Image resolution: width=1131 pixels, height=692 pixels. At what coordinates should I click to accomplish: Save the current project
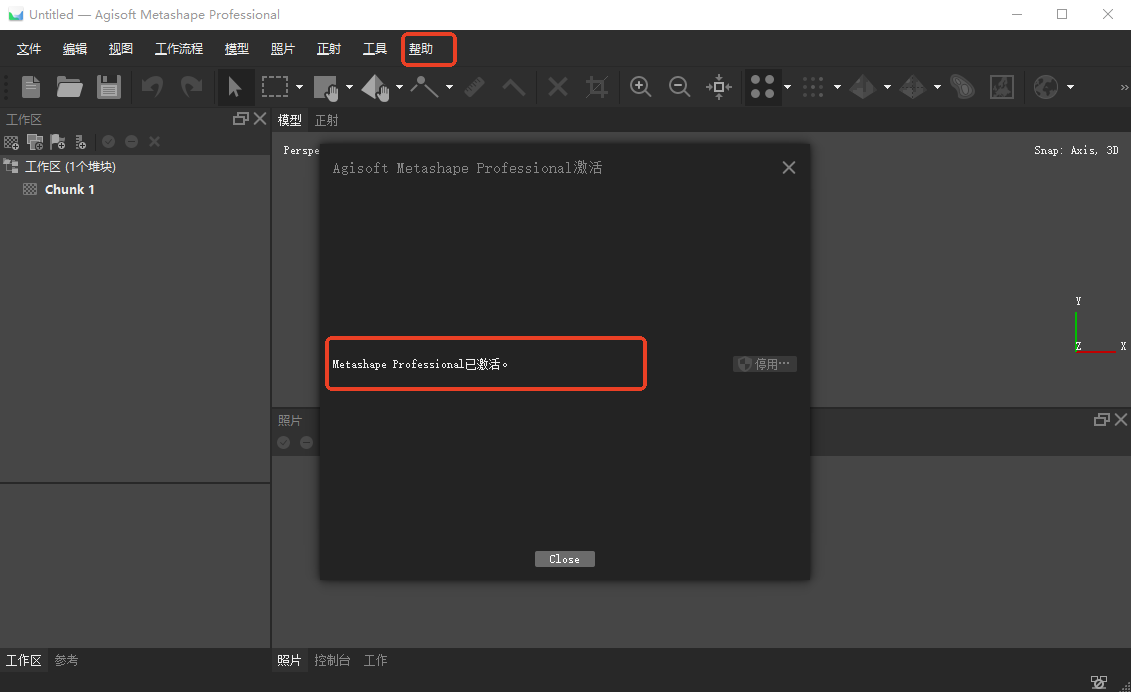tap(109, 87)
